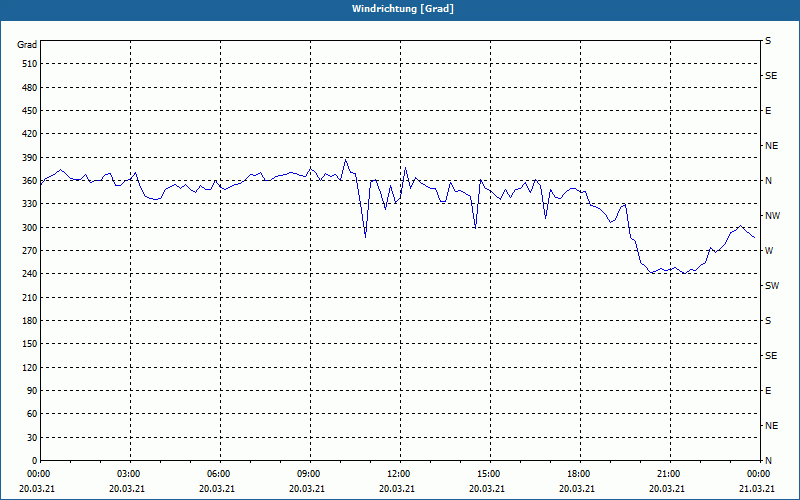The width and height of the screenshot is (800, 500).
Task: Select the Grad unit label above the axis
Action: tap(27, 45)
